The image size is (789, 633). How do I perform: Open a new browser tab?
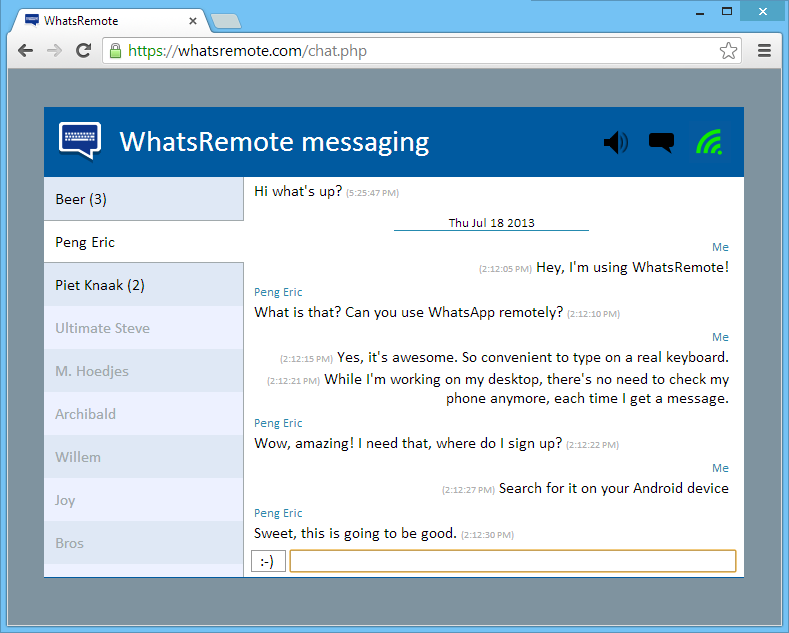click(225, 21)
